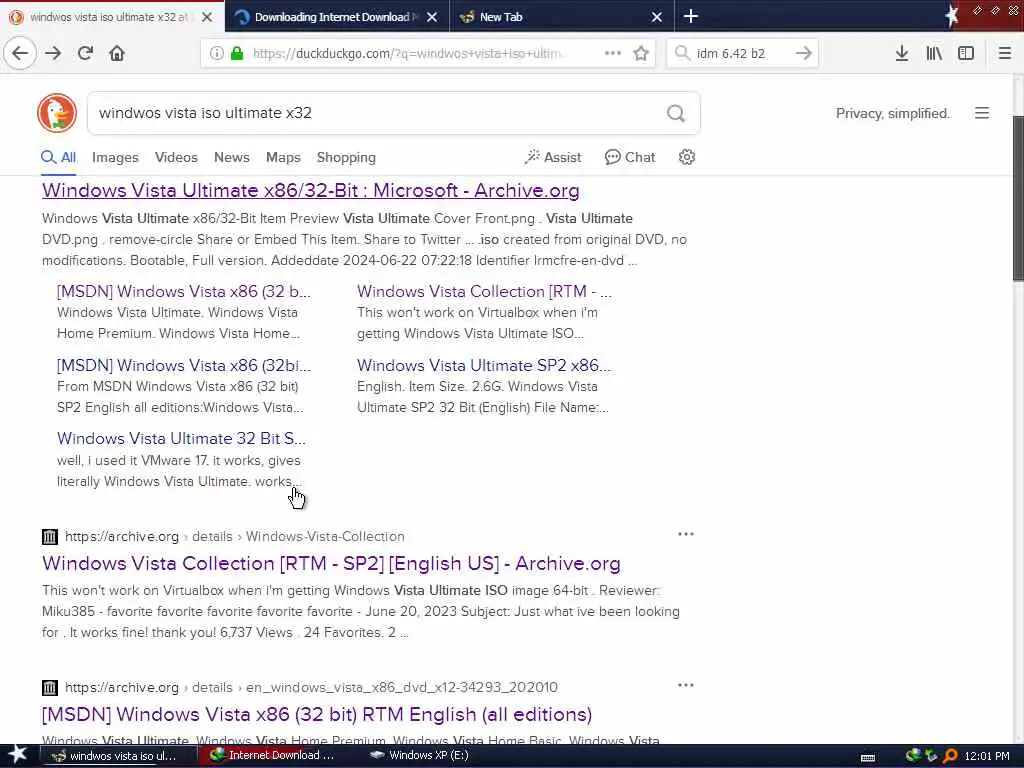
Task: Go forward to the next page
Action: click(x=53, y=53)
